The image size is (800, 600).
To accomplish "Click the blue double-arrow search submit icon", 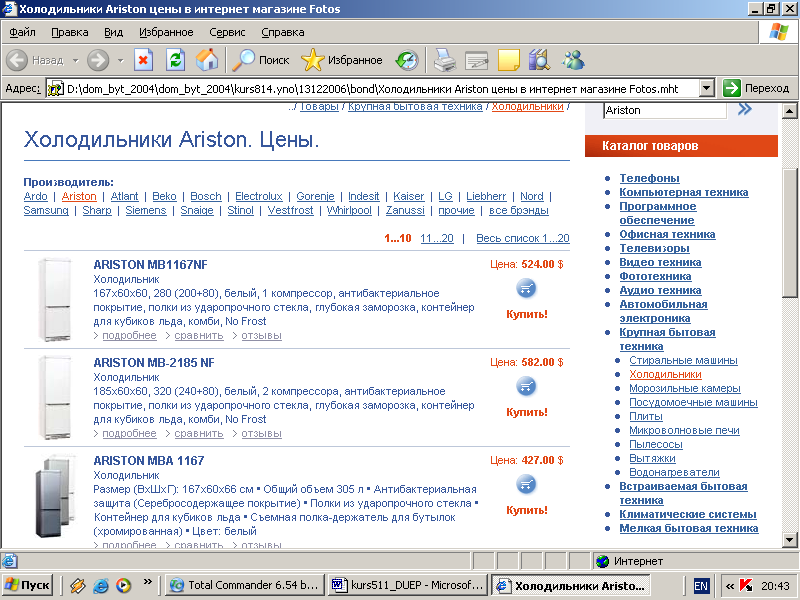I will (x=745, y=109).
